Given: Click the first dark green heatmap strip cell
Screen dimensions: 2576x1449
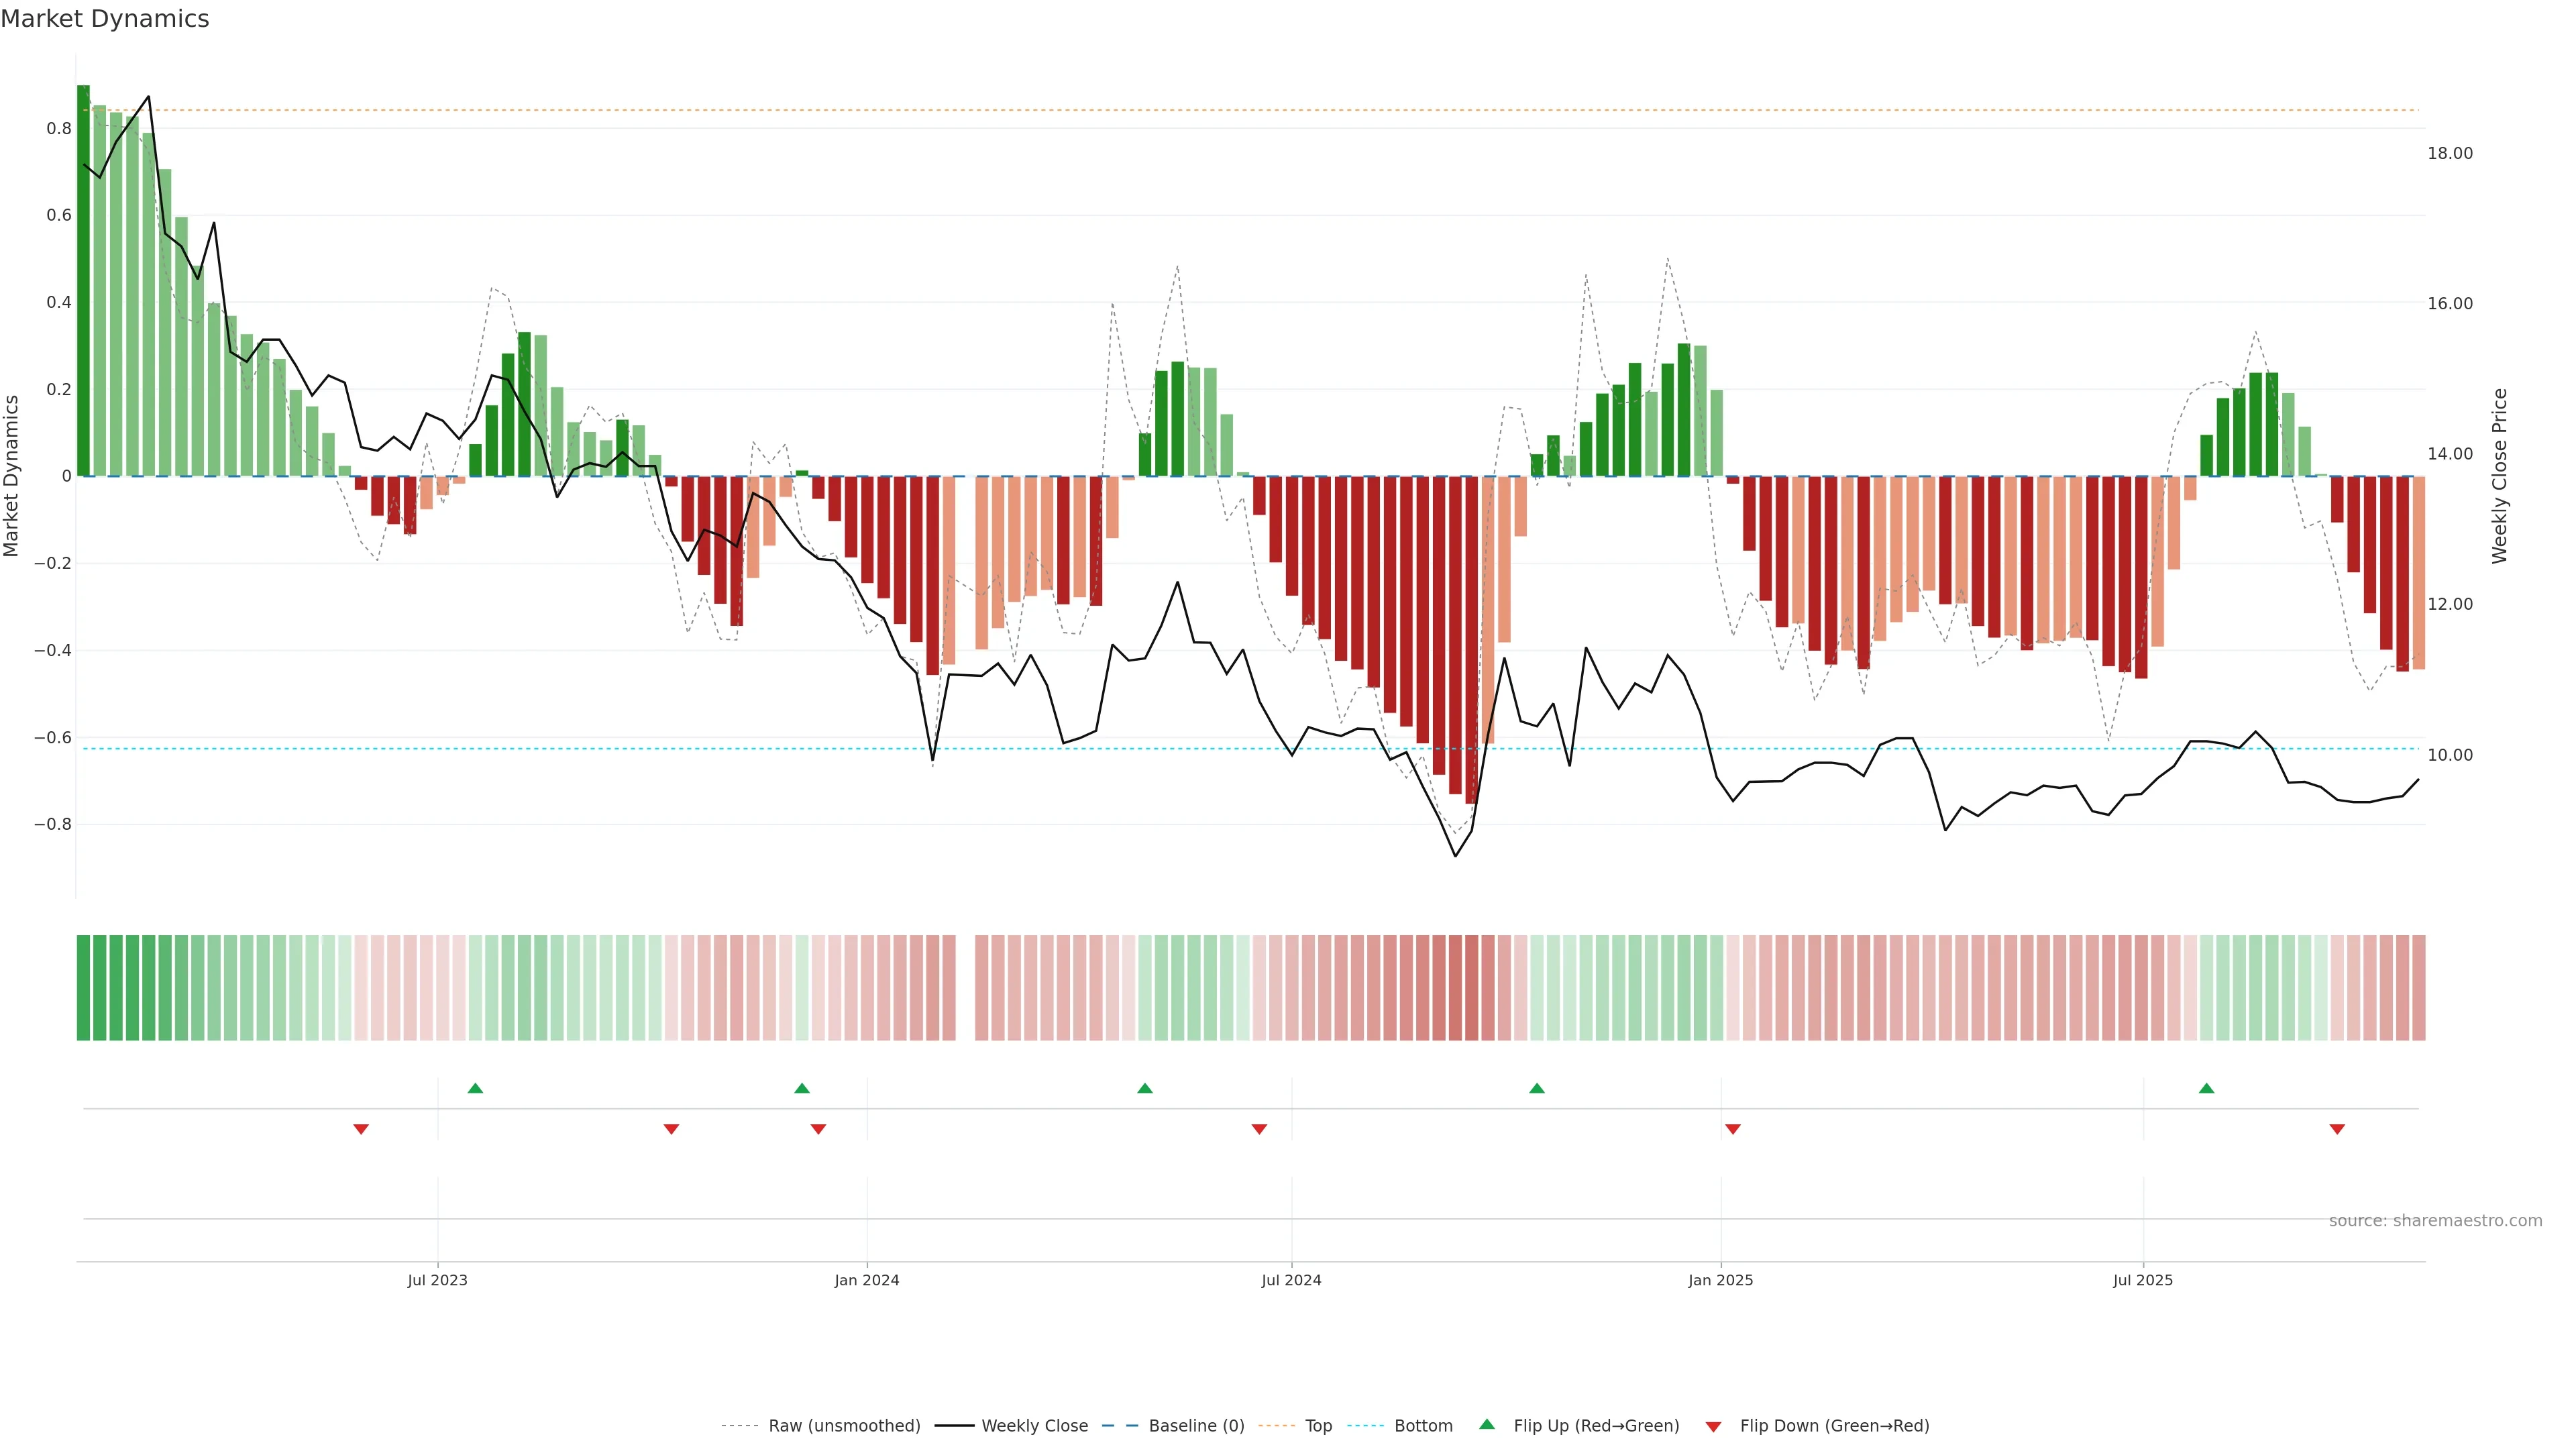Looking at the screenshot, I should click(x=83, y=987).
